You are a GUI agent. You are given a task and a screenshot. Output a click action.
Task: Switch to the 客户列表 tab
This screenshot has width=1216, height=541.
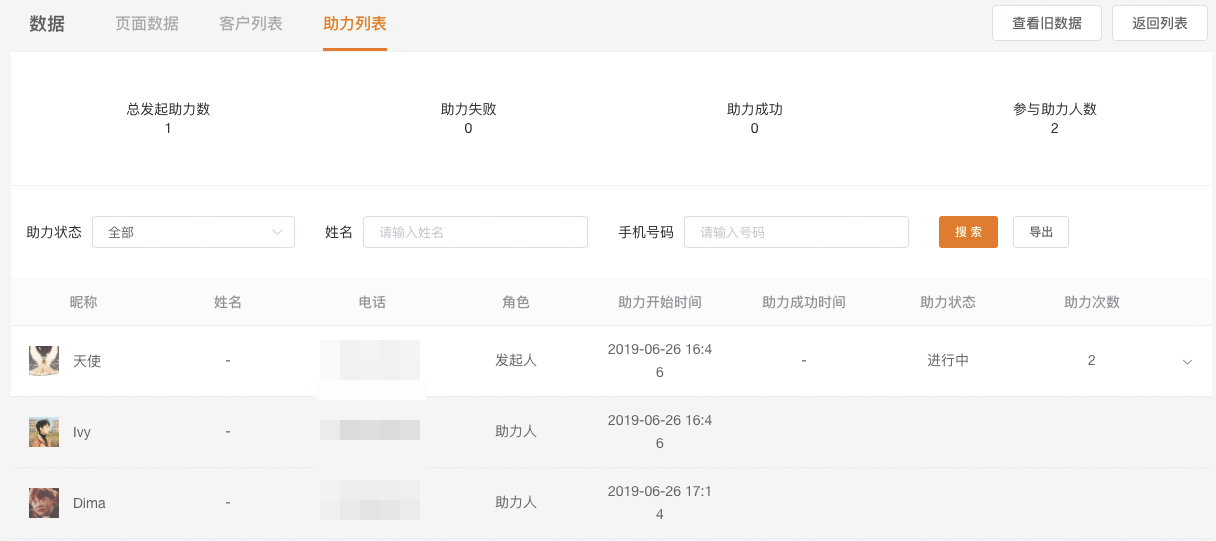(x=251, y=24)
